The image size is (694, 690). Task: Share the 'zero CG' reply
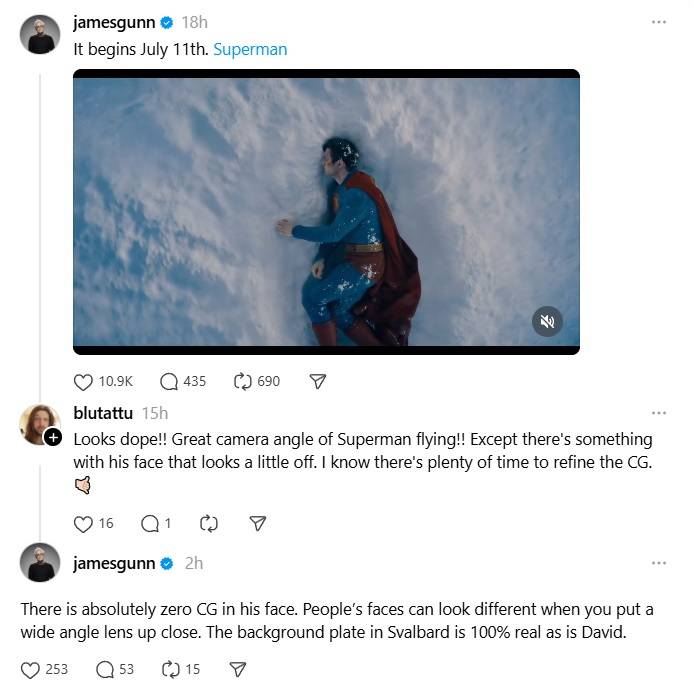coord(237,669)
